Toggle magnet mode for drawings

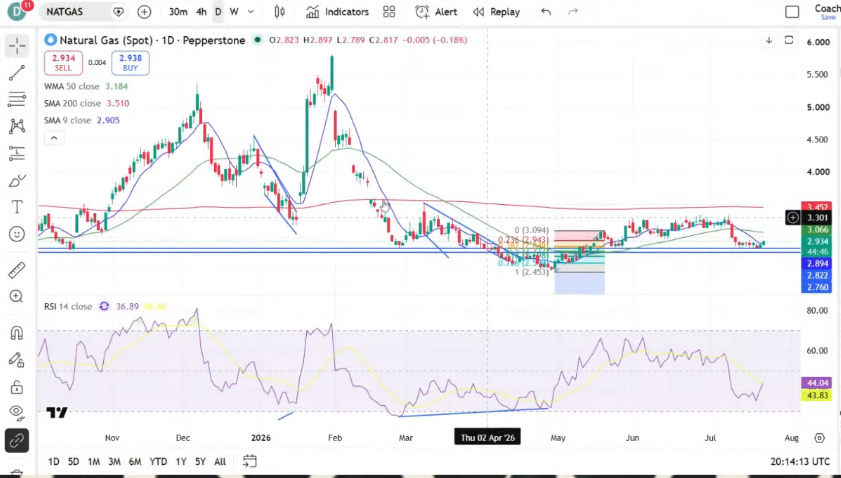tap(17, 333)
